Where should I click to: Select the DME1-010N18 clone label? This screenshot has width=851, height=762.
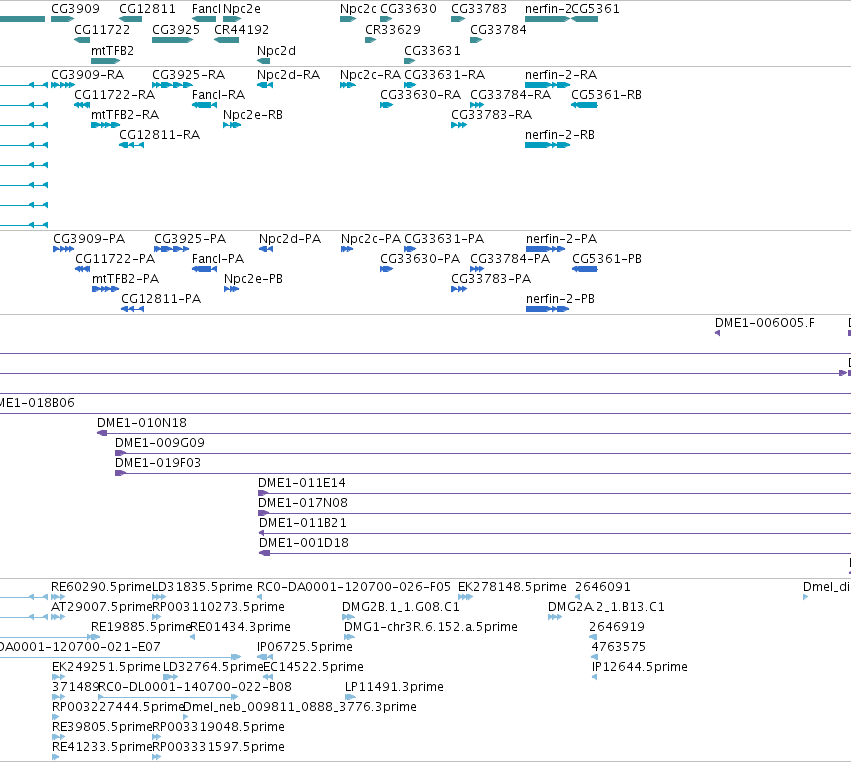click(142, 423)
